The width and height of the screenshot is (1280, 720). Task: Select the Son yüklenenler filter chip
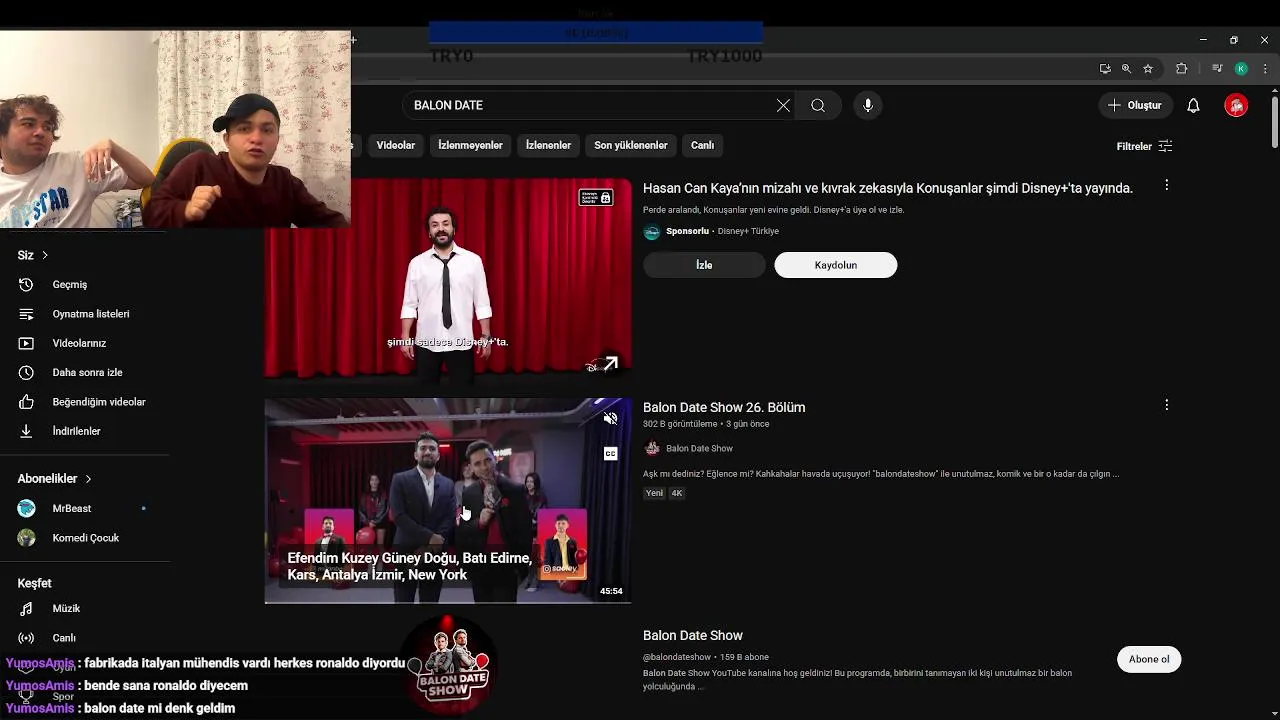[x=630, y=145]
